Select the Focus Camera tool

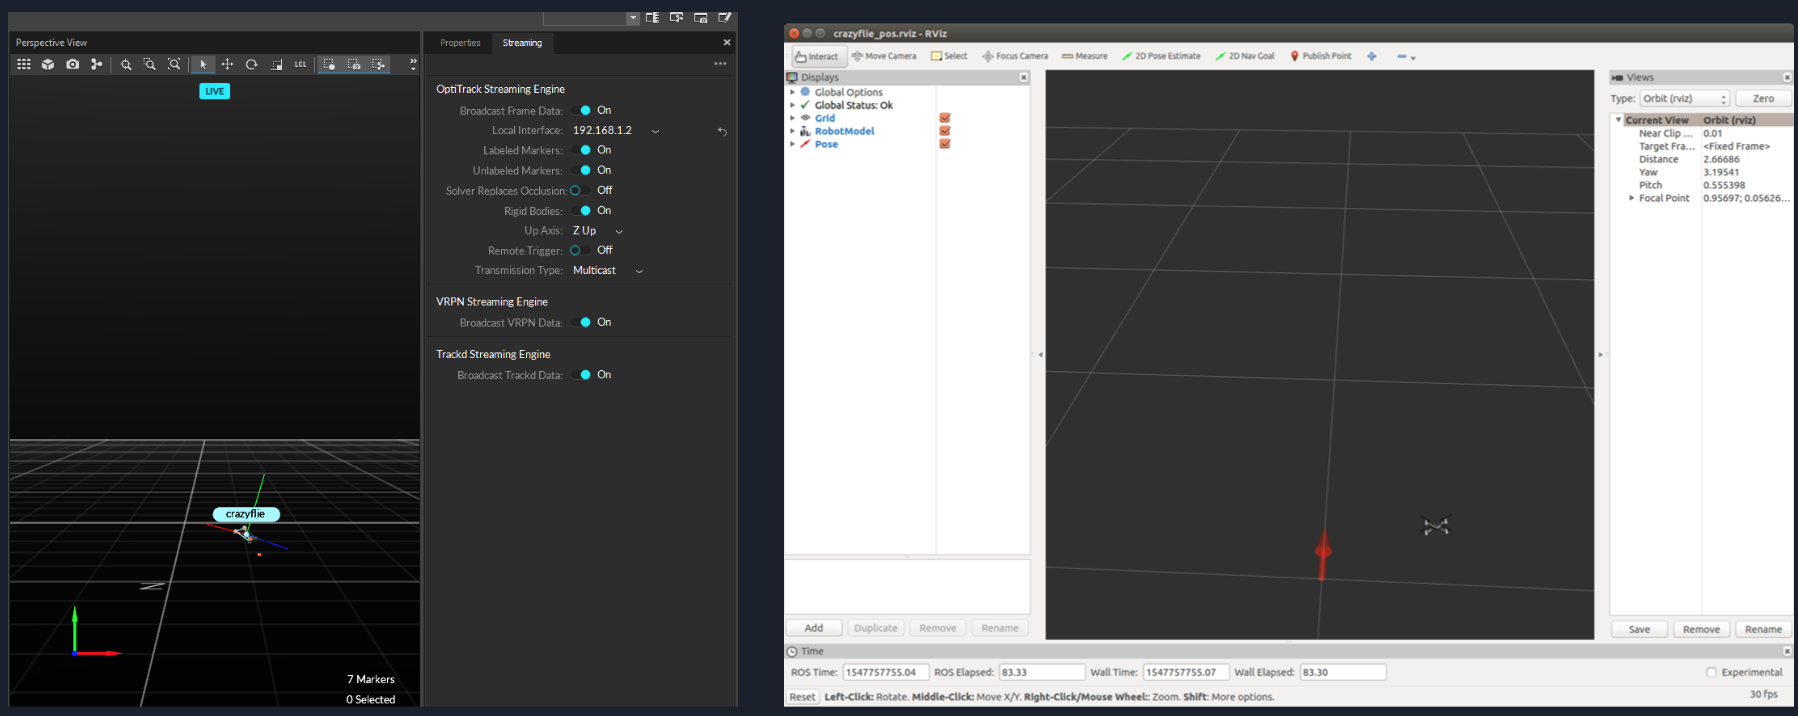point(1015,56)
